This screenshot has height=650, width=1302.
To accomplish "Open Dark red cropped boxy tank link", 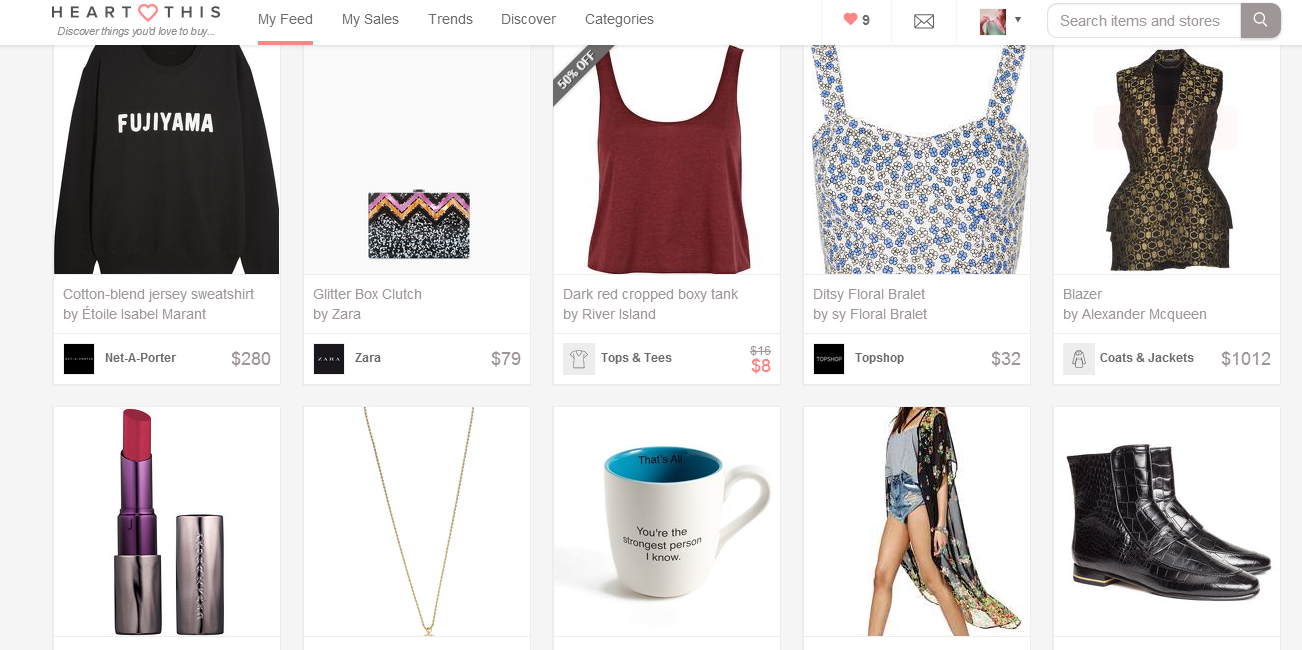I will tap(650, 294).
